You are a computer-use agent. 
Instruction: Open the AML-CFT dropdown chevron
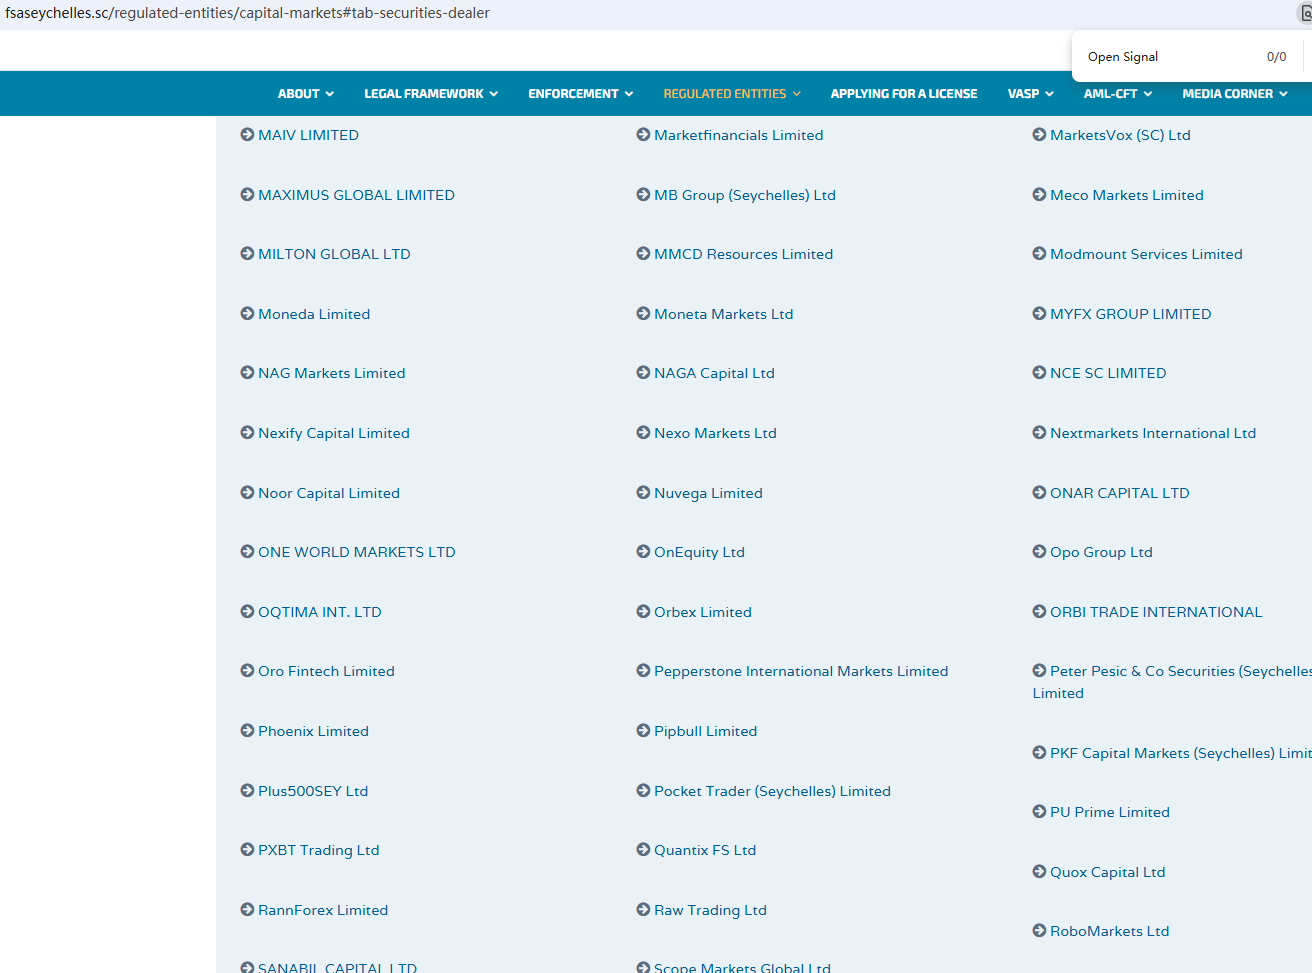pyautogui.click(x=1148, y=94)
